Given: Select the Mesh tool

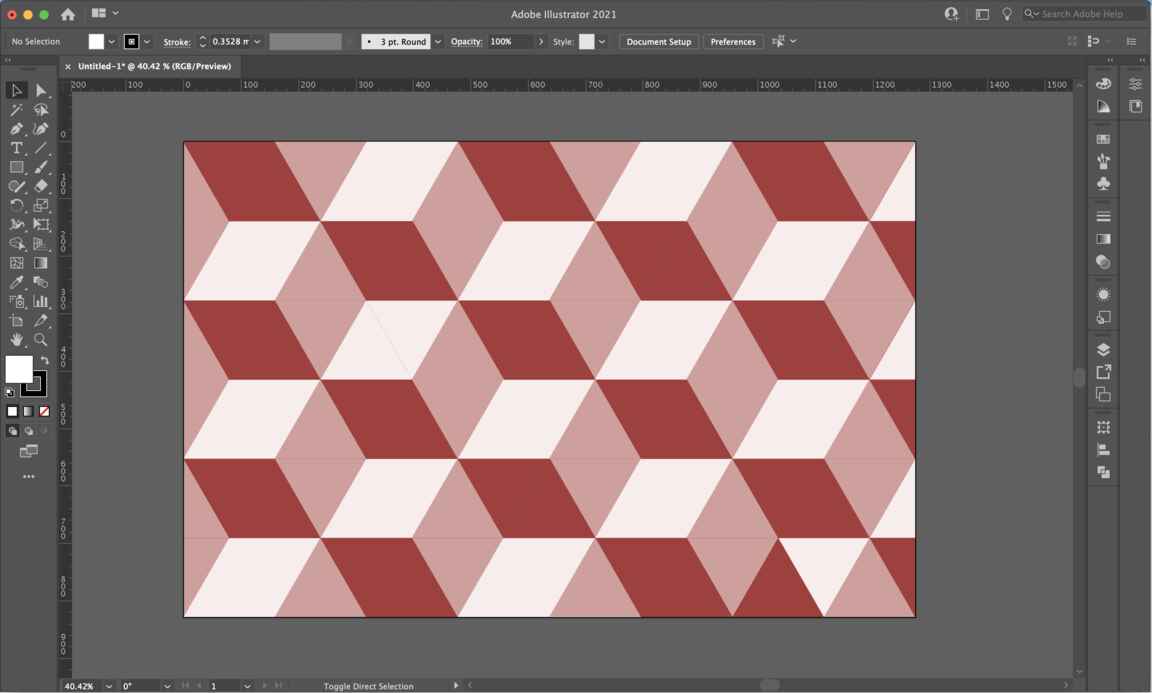Looking at the screenshot, I should coord(16,263).
